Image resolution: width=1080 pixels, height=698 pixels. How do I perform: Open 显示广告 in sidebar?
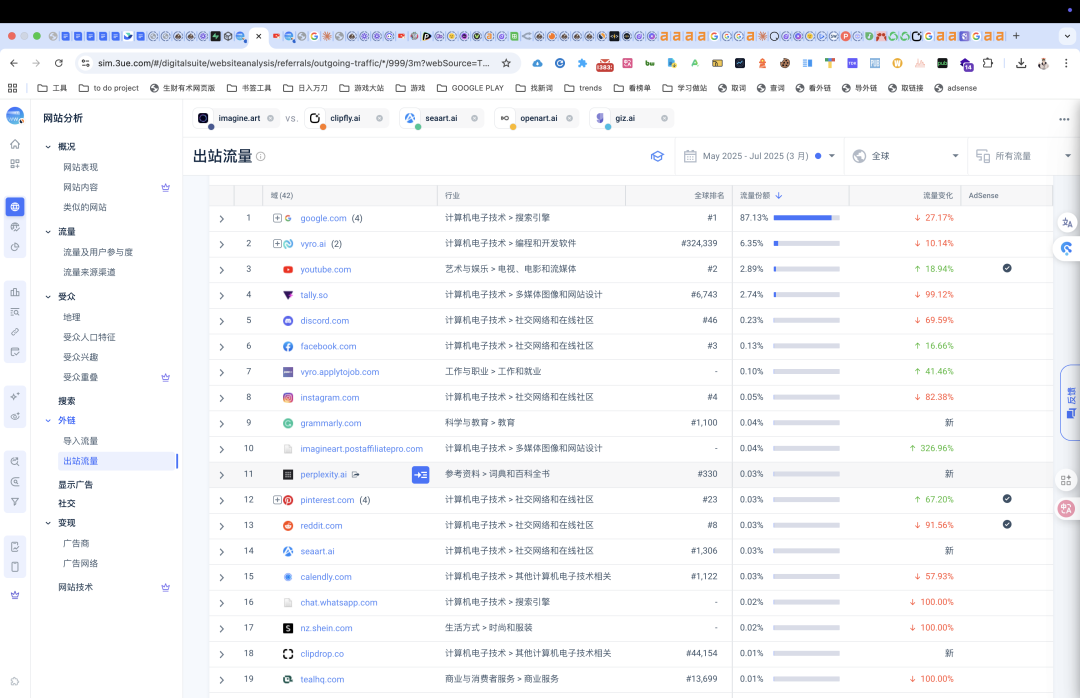point(75,485)
